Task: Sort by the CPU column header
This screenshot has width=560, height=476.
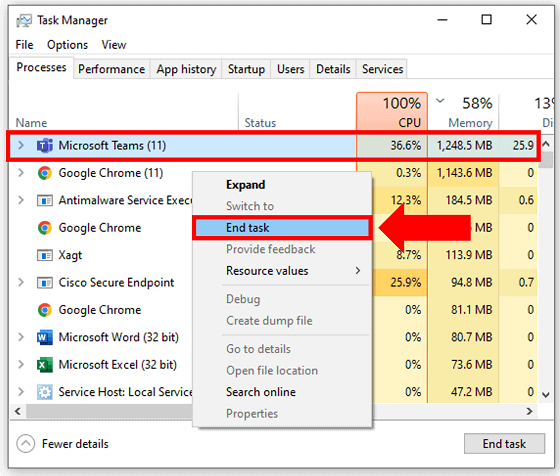Action: 392,111
